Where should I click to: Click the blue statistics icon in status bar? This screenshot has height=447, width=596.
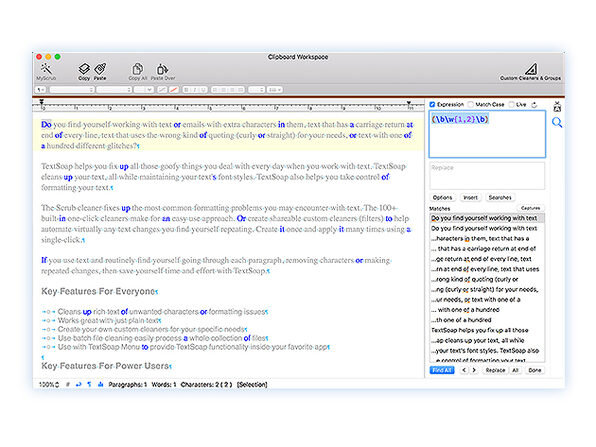[x=100, y=385]
